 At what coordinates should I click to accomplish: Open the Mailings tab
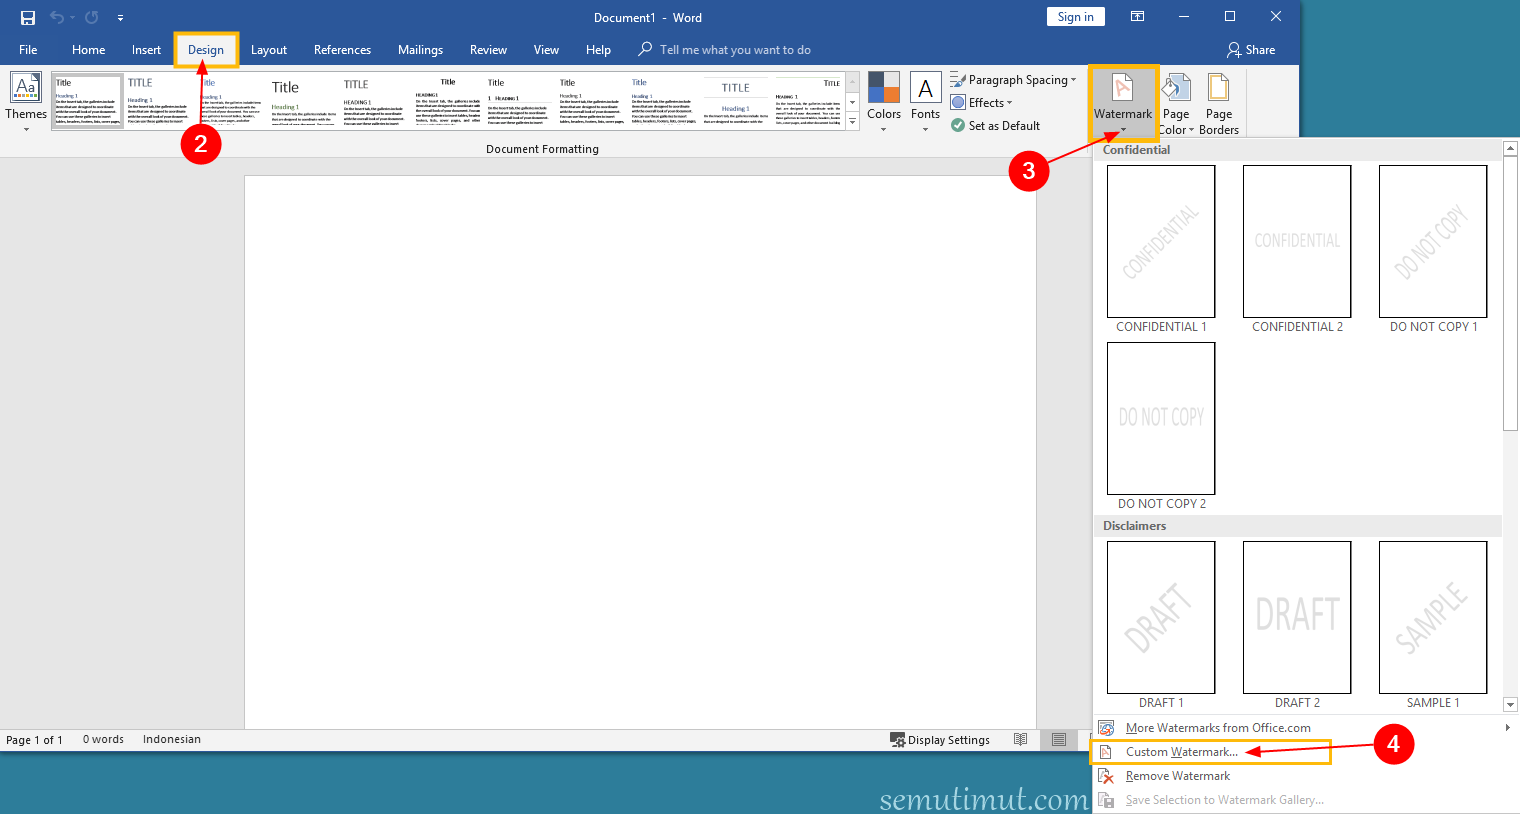(x=420, y=50)
